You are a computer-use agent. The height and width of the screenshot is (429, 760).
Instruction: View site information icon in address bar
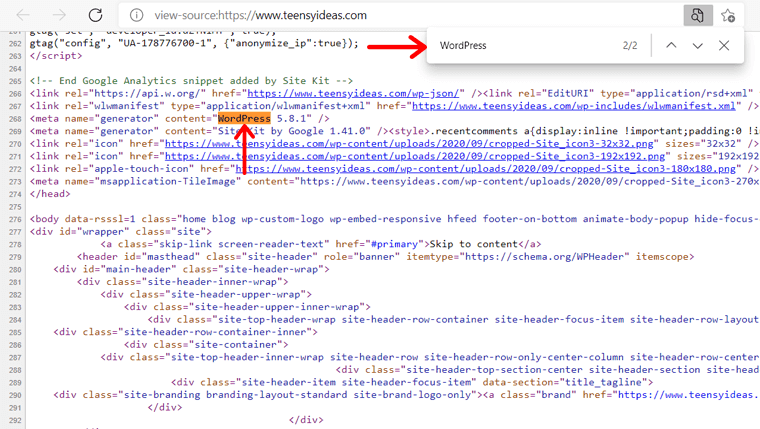tap(137, 16)
